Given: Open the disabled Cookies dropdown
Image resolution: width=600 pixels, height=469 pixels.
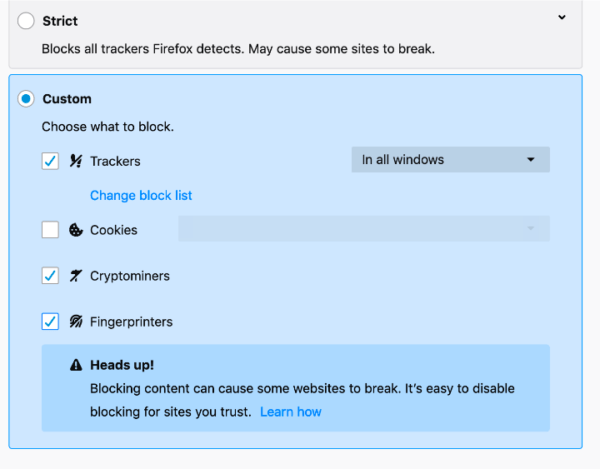Looking at the screenshot, I should tap(364, 228).
